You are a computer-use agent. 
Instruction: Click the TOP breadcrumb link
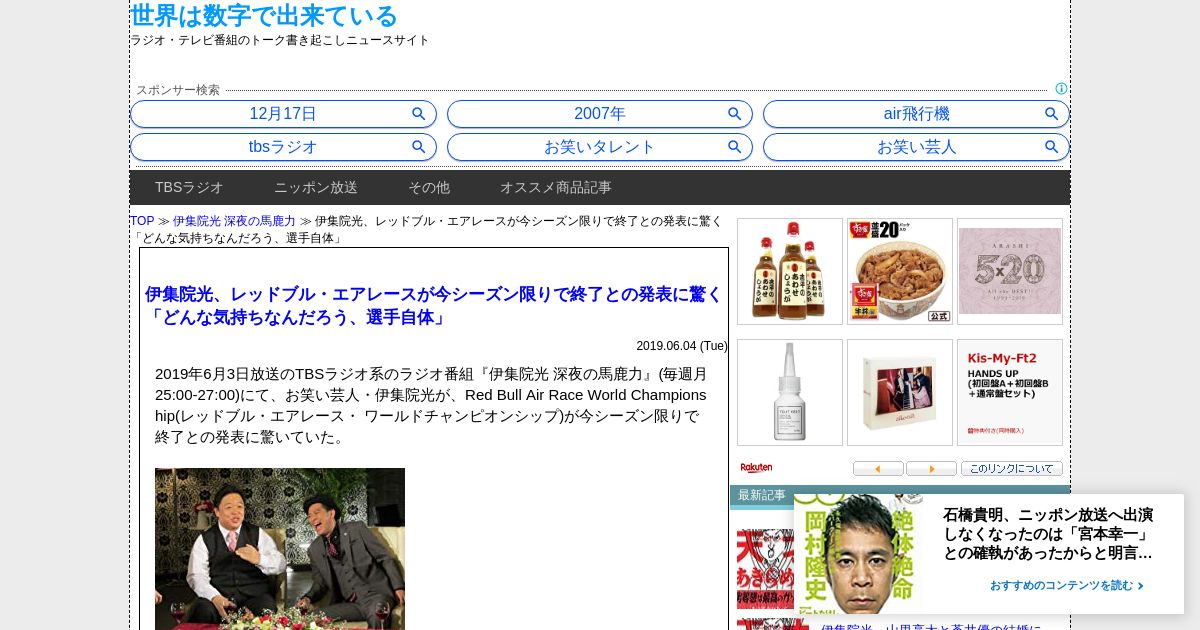142,221
